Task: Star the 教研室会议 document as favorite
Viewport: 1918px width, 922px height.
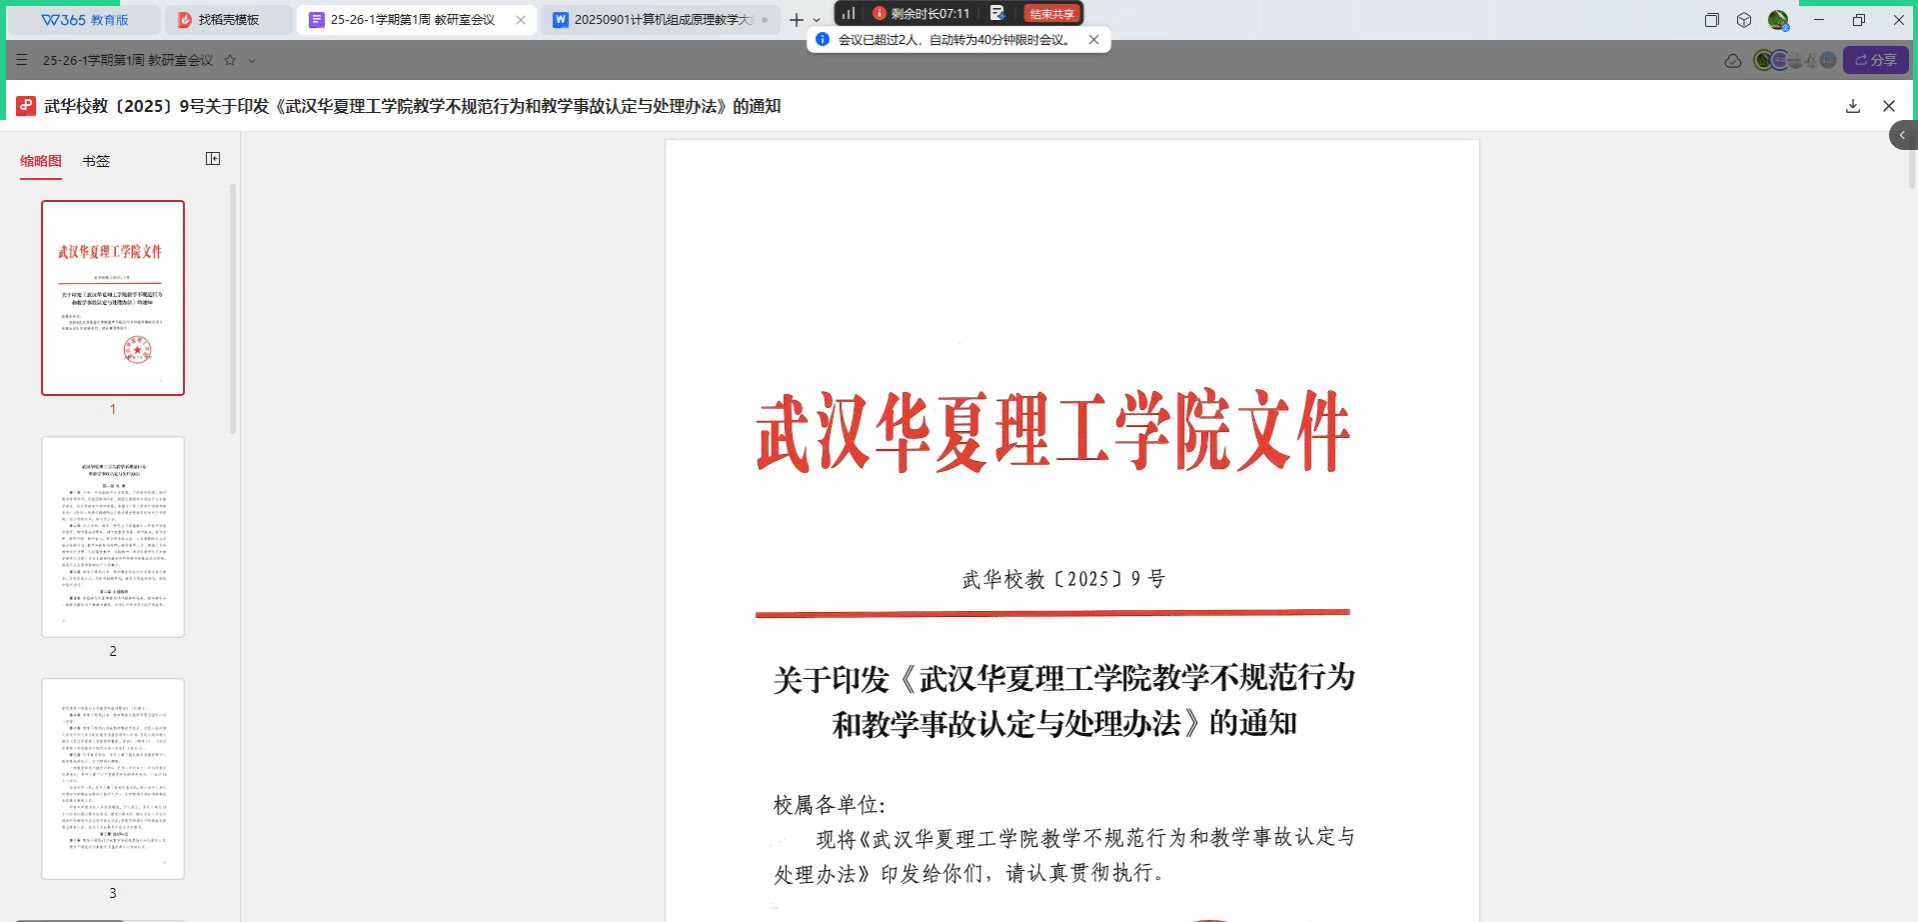Action: pyautogui.click(x=230, y=60)
